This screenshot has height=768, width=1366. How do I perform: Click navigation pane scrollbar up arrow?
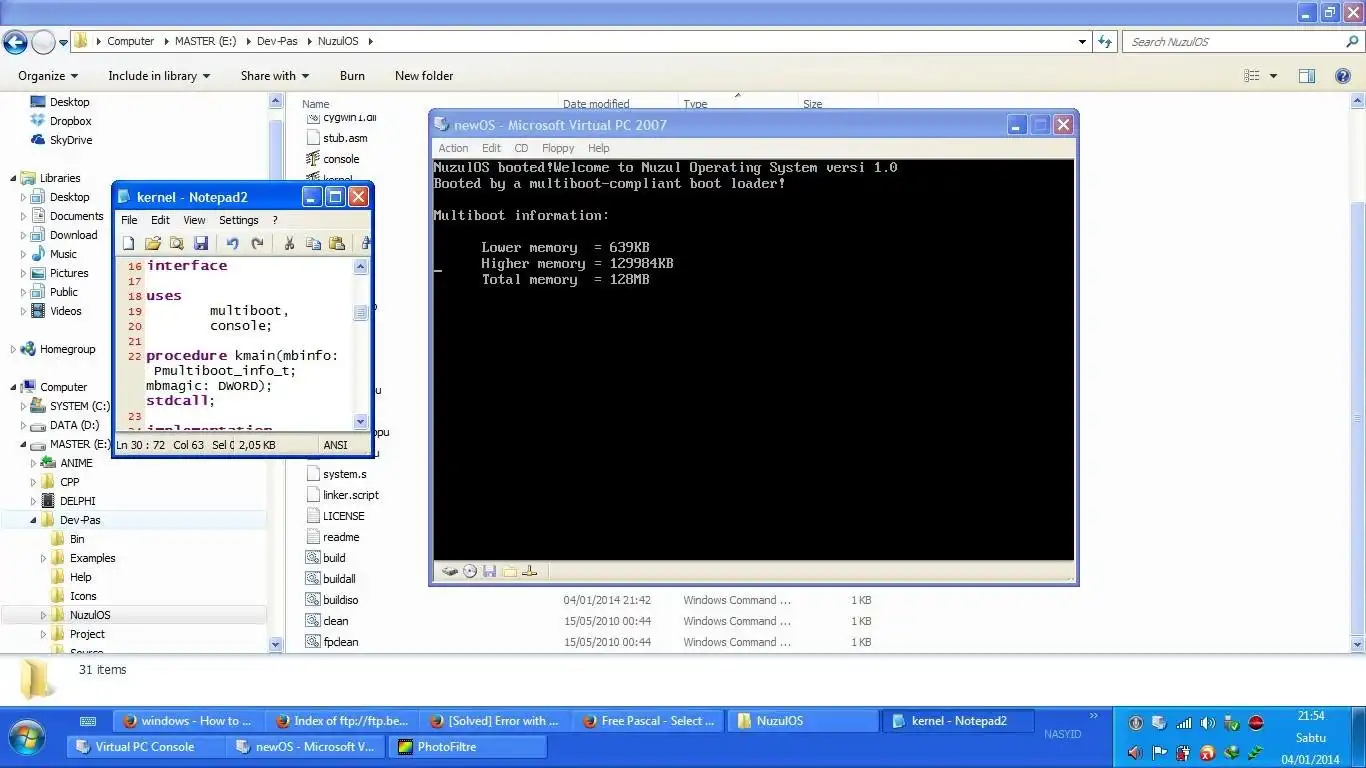(276, 101)
